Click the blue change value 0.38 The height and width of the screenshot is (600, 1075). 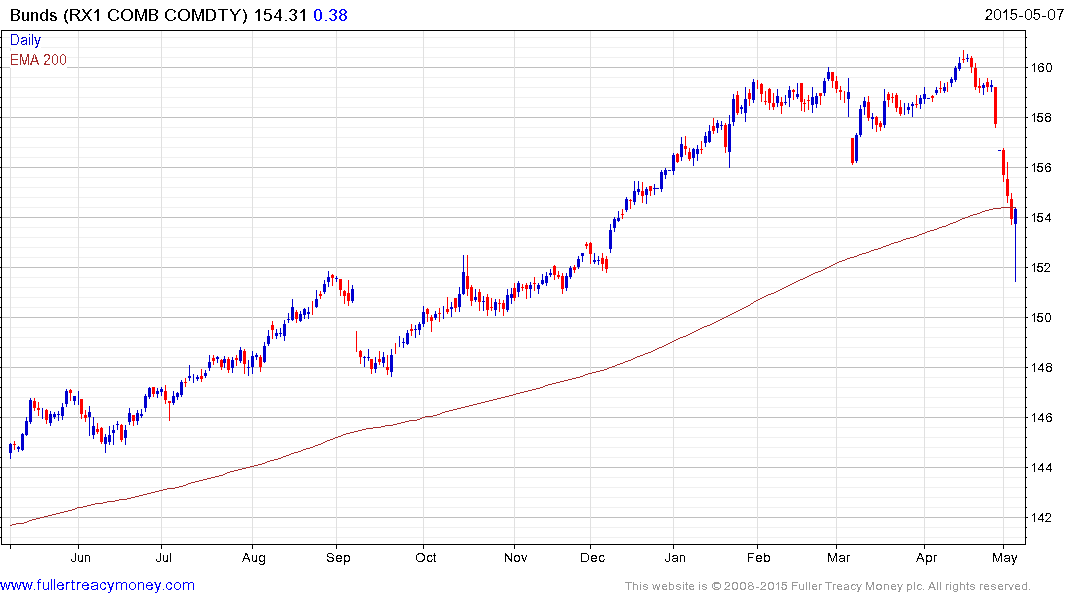coord(330,15)
